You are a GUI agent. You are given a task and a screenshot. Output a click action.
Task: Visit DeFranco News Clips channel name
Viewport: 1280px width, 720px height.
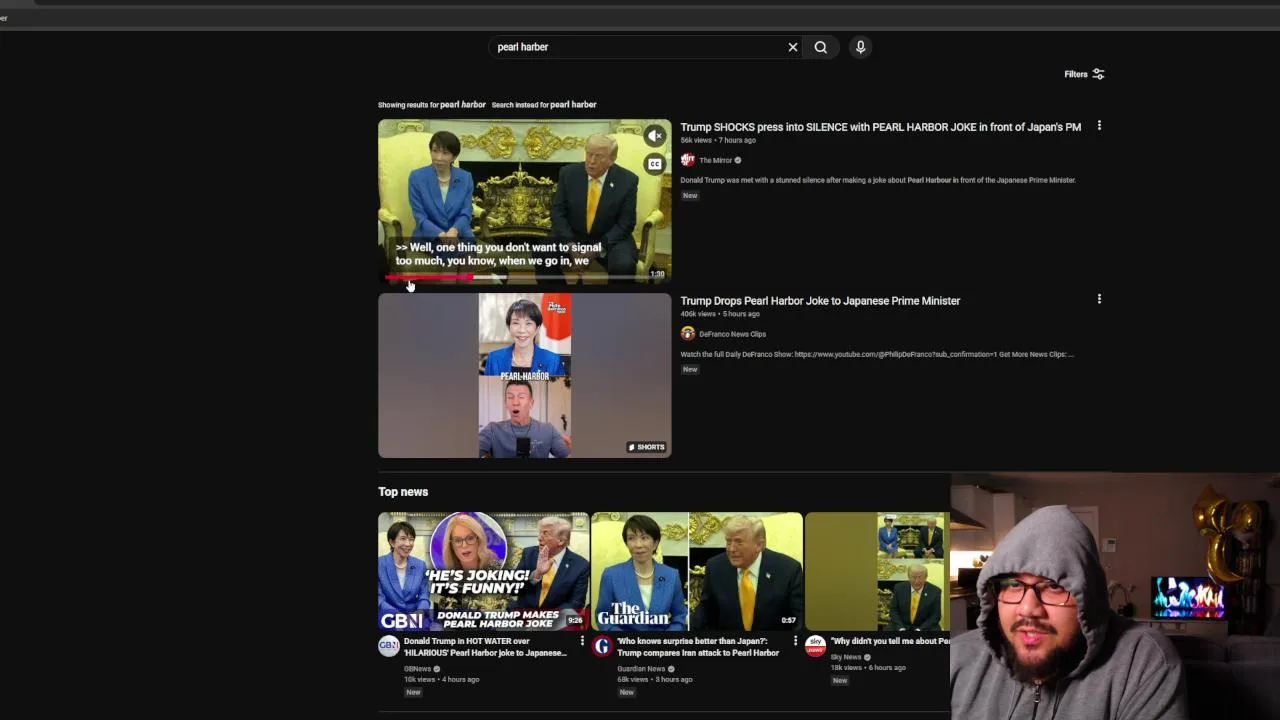732,334
